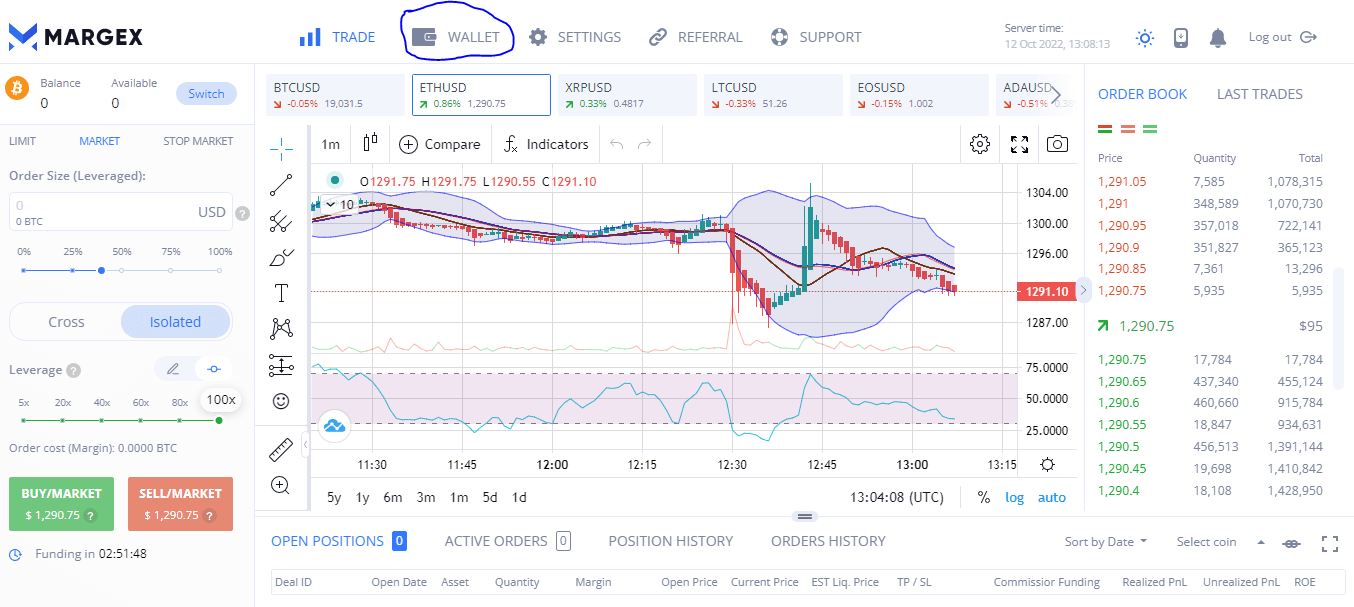Viewport: 1354px width, 607px height.
Task: Switch to Position History tab
Action: (x=670, y=541)
